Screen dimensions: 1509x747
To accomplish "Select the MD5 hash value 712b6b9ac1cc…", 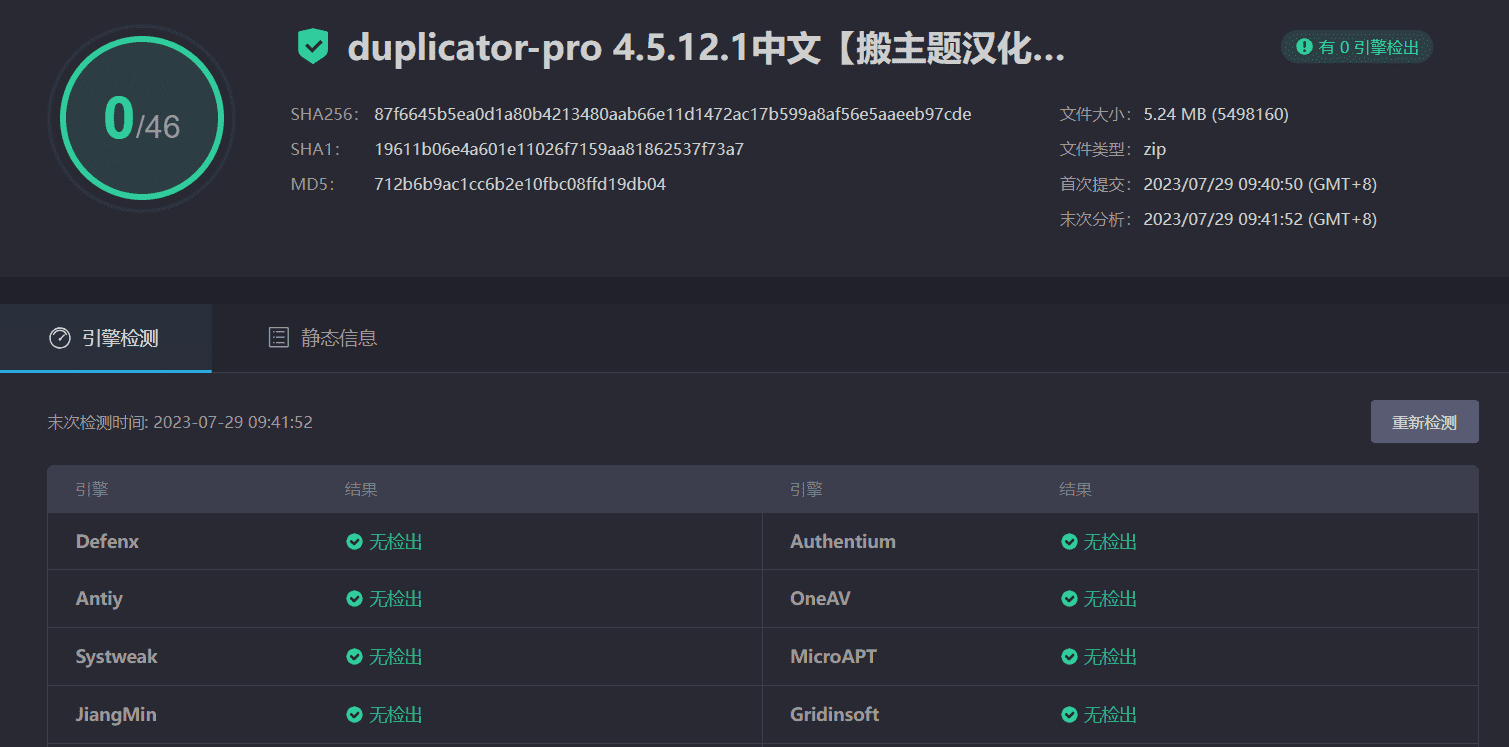I will click(520, 184).
